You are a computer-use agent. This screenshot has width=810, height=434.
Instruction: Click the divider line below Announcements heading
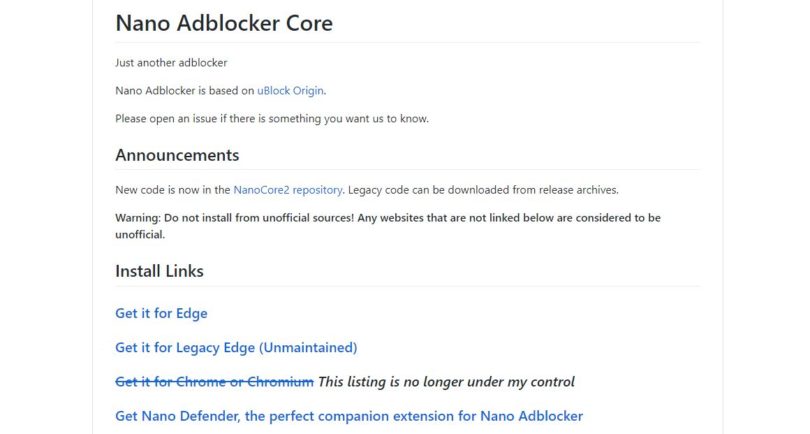pos(408,169)
